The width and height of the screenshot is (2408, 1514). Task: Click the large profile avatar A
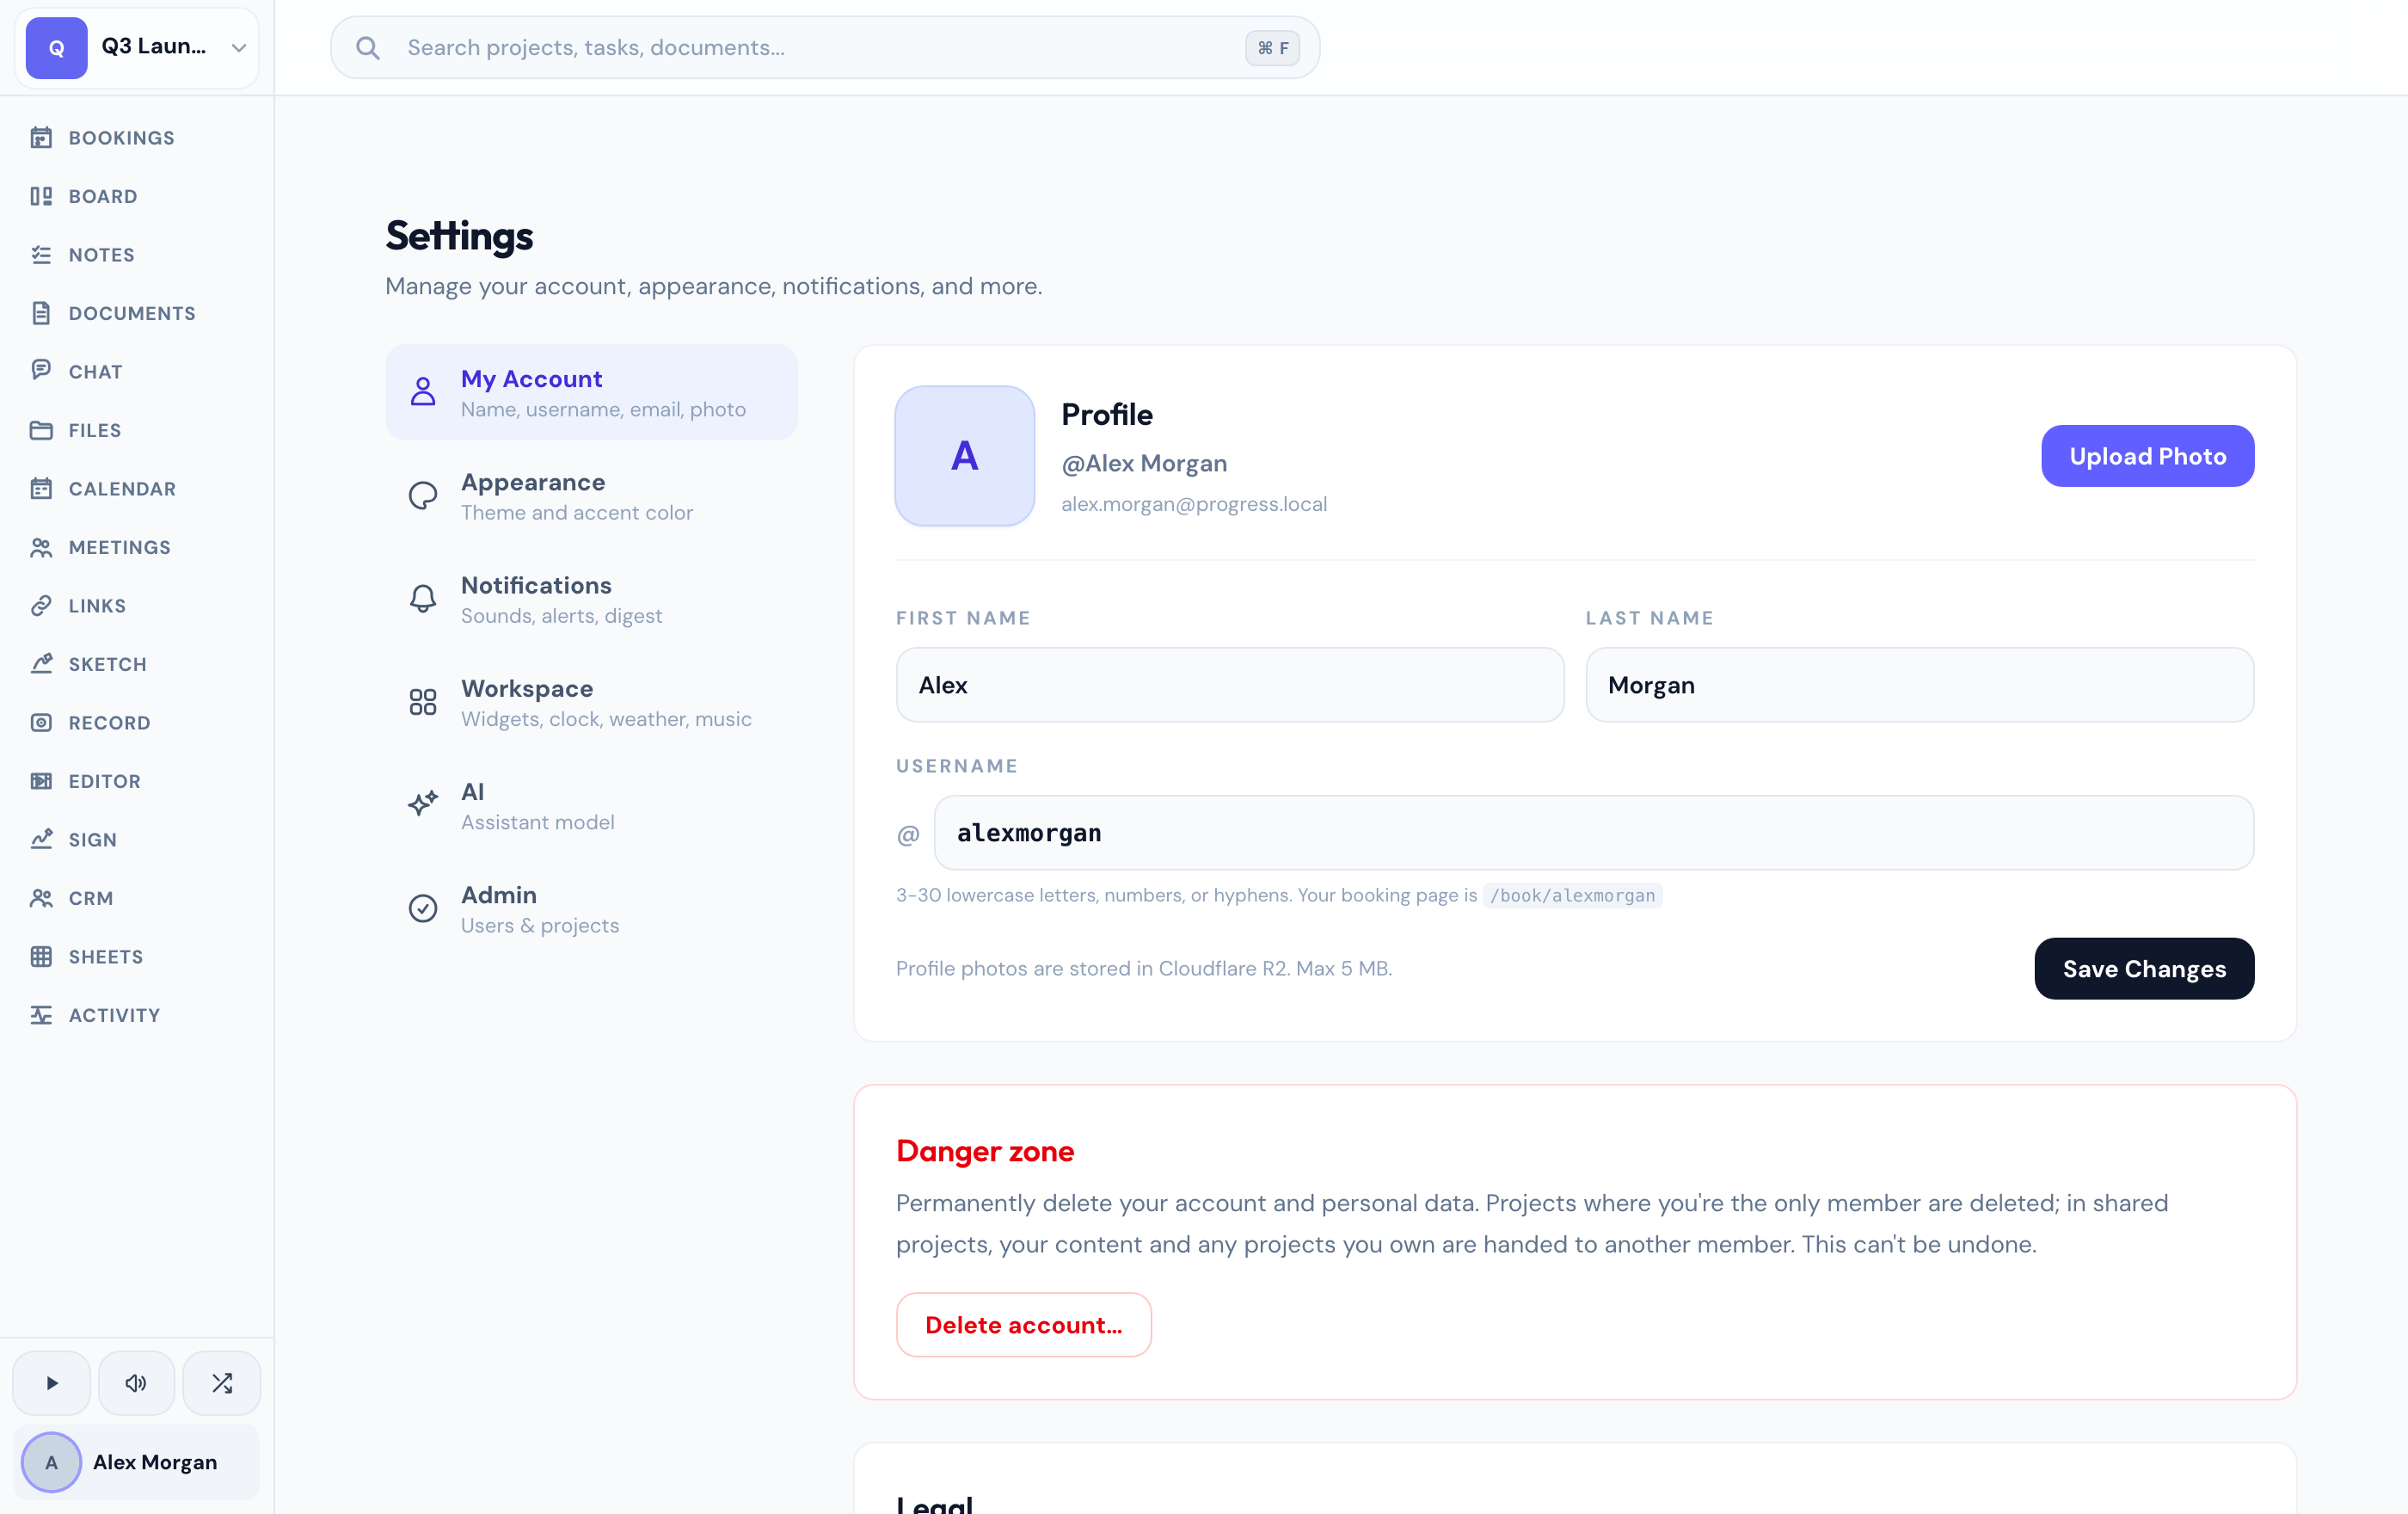[965, 456]
